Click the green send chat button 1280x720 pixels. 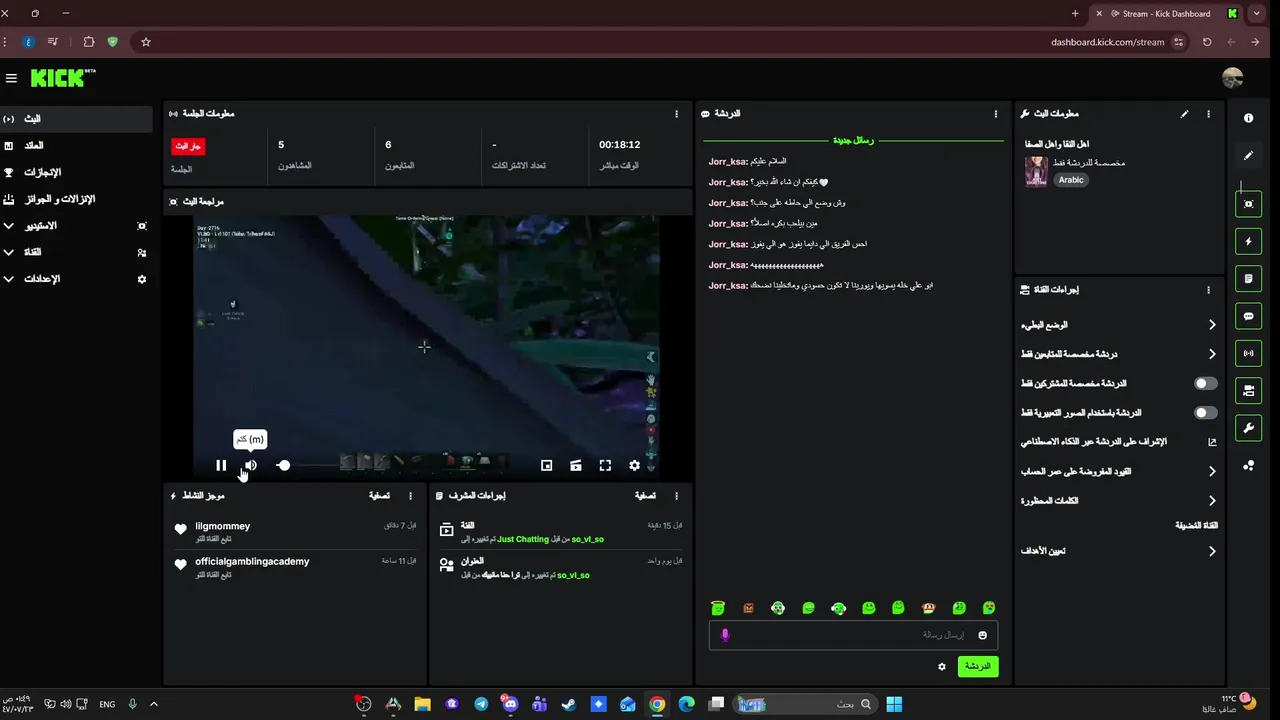[x=978, y=666]
